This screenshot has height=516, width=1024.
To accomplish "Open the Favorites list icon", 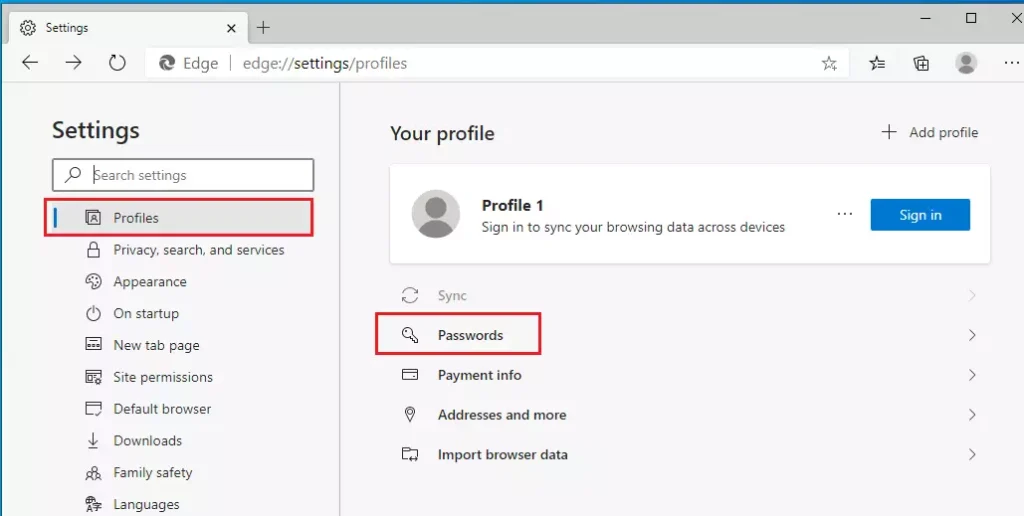I will click(x=877, y=63).
